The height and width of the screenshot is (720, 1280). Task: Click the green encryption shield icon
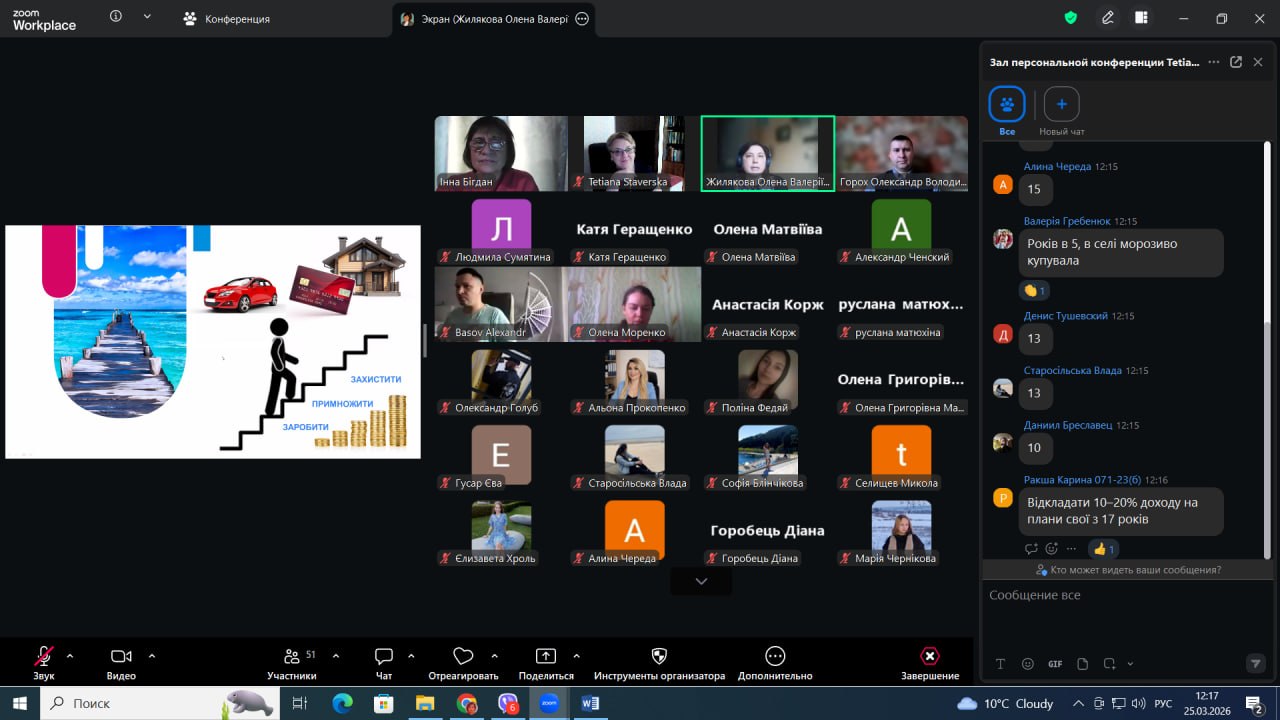pyautogui.click(x=1071, y=18)
